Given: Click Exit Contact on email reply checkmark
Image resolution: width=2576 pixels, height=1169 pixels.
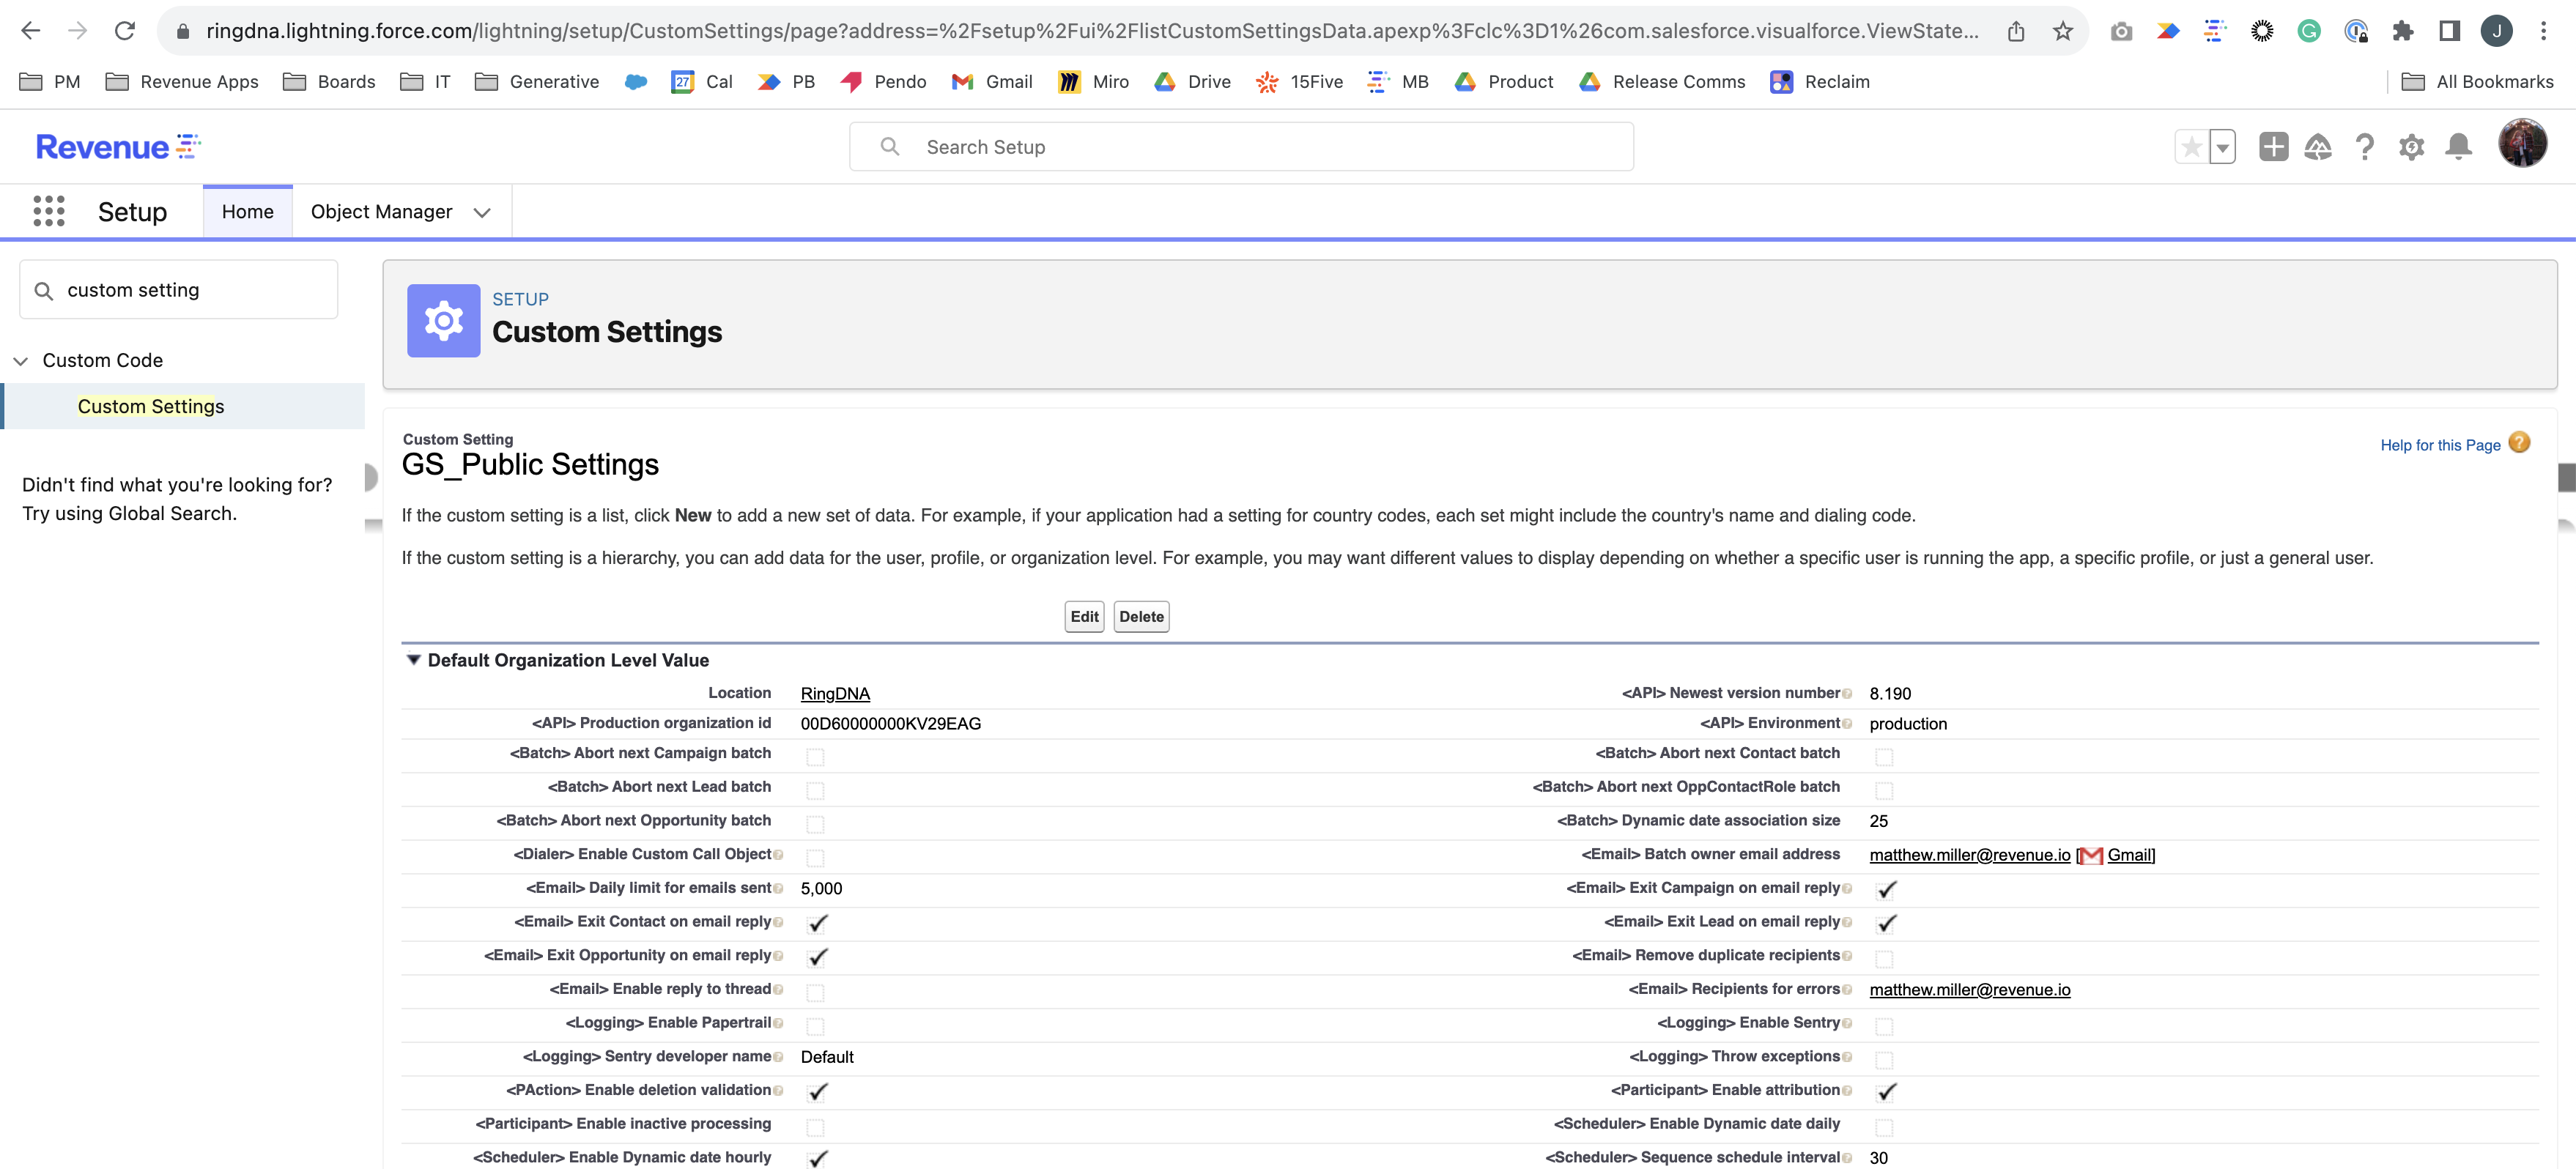Looking at the screenshot, I should 817,923.
